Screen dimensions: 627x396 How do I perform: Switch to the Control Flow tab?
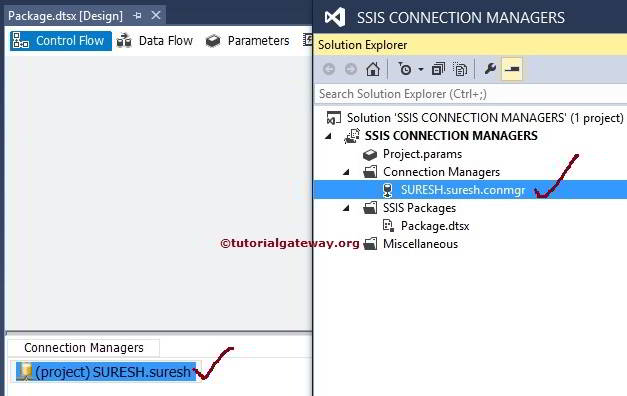[60, 41]
